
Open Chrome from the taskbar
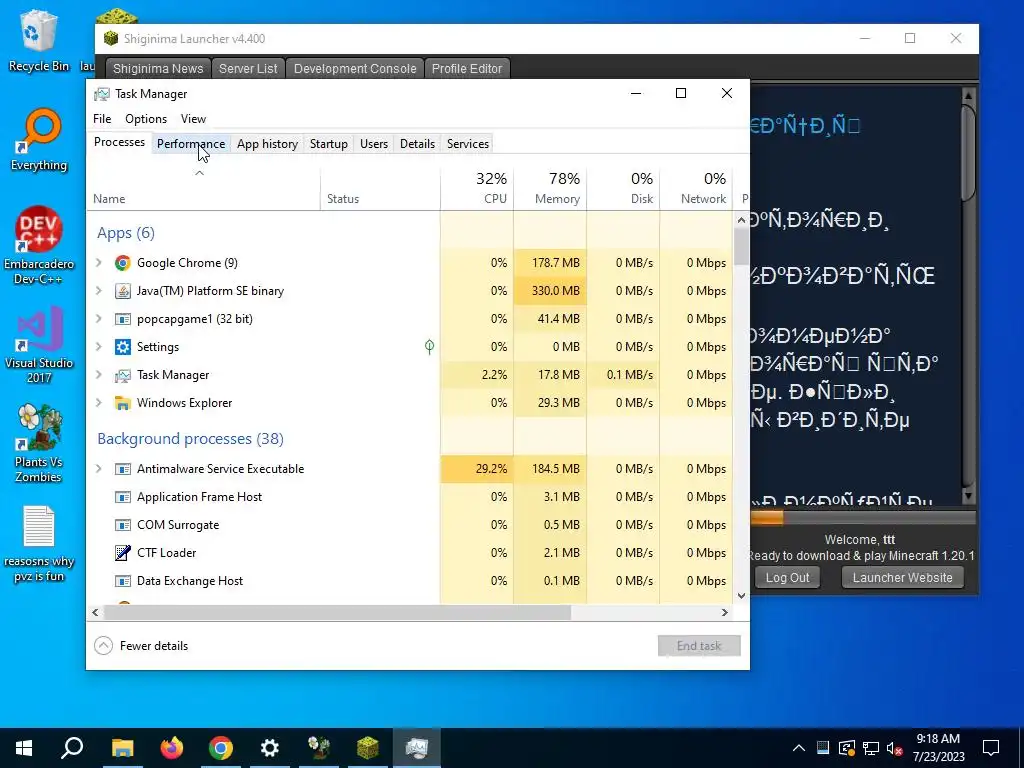click(x=221, y=747)
